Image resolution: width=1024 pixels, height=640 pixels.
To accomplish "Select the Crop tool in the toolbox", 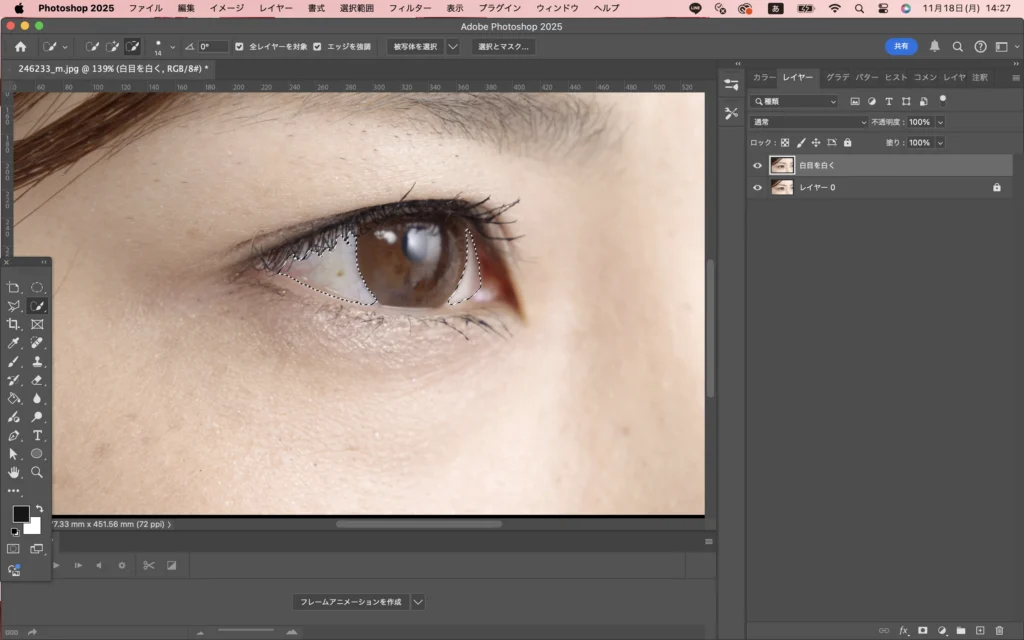I will tap(14, 325).
